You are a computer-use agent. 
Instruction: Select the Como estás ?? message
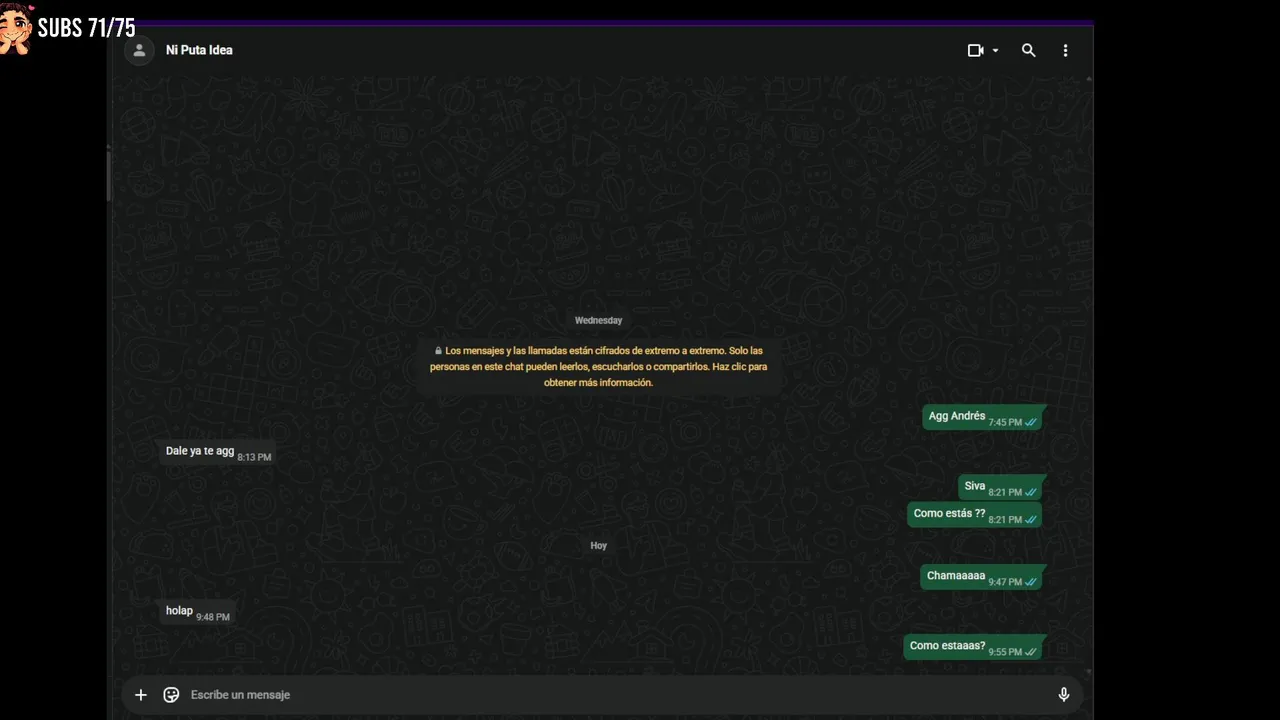[975, 515]
